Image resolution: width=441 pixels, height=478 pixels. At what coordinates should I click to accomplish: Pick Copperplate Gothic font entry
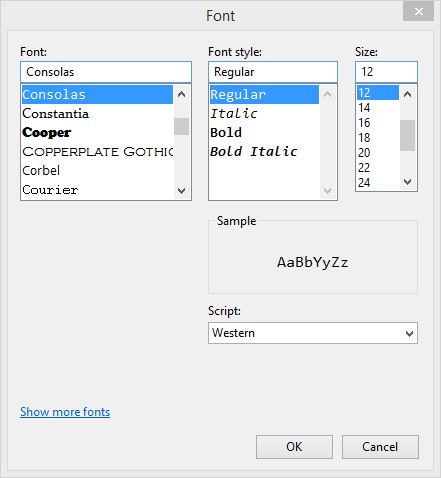point(97,152)
